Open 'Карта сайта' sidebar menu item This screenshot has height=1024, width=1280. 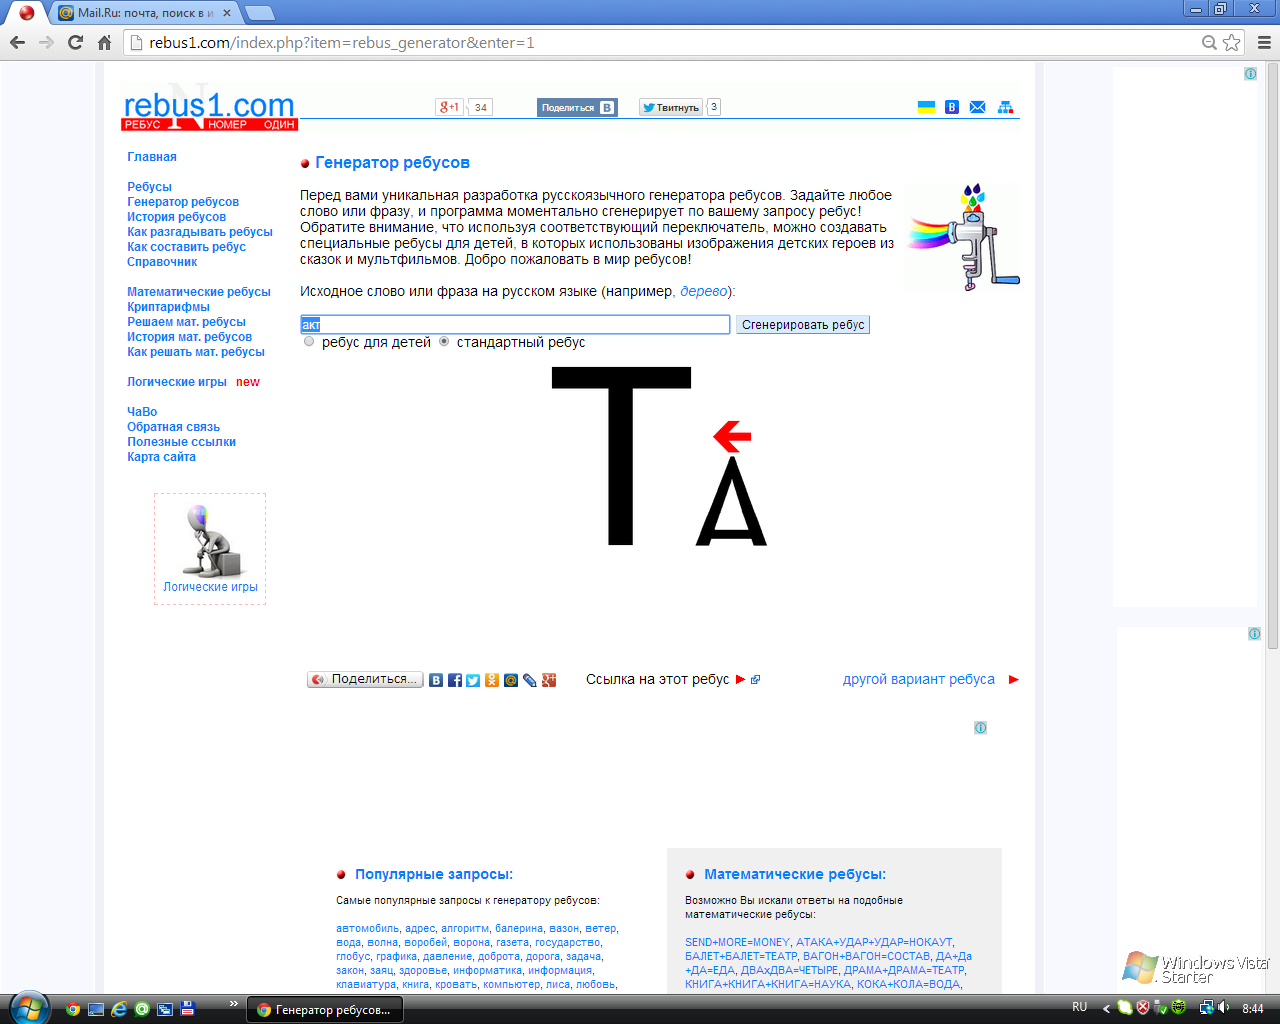161,457
